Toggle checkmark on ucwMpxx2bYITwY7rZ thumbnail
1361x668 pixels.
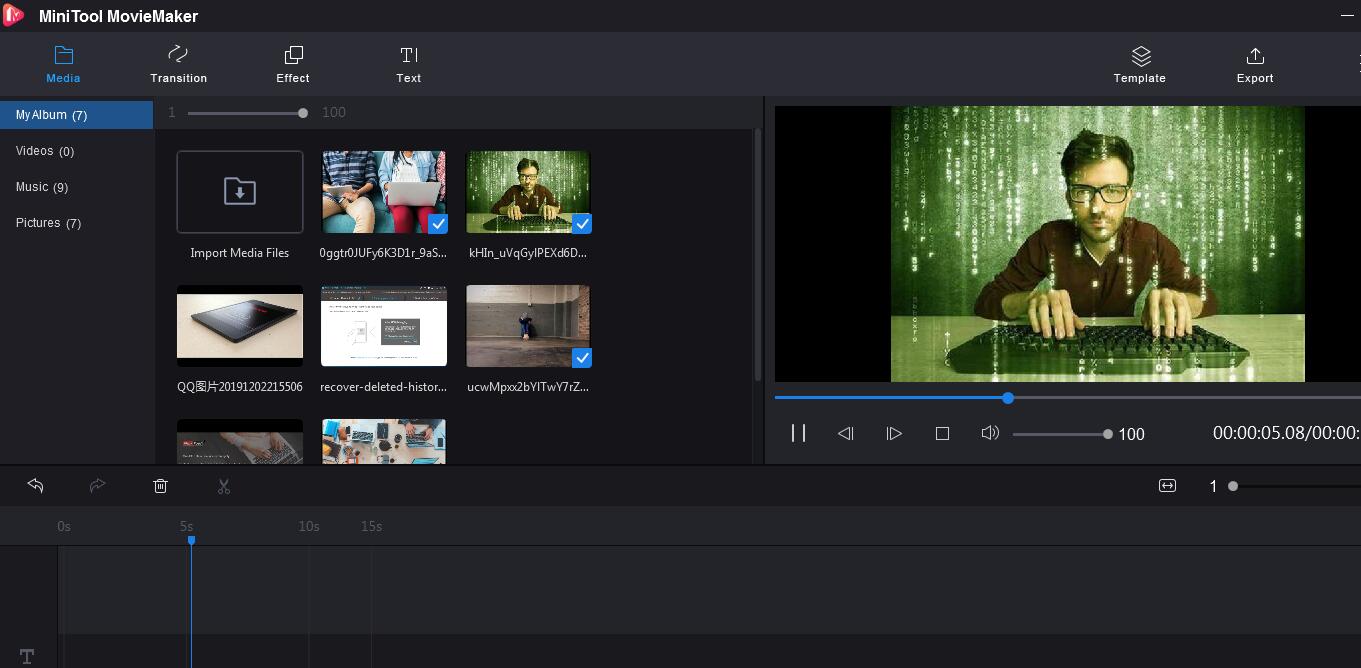click(581, 357)
